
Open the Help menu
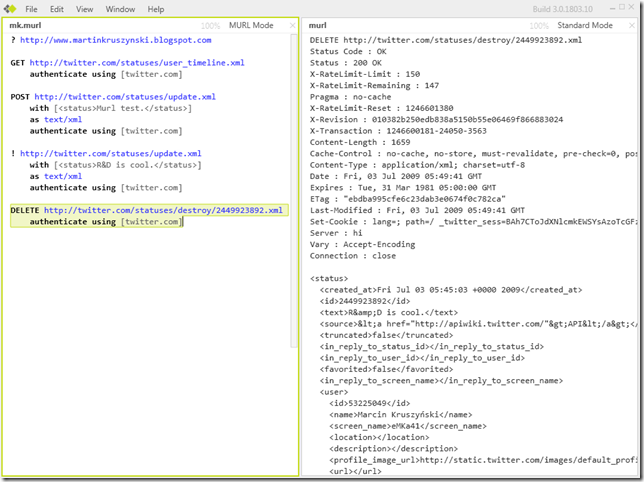click(156, 9)
